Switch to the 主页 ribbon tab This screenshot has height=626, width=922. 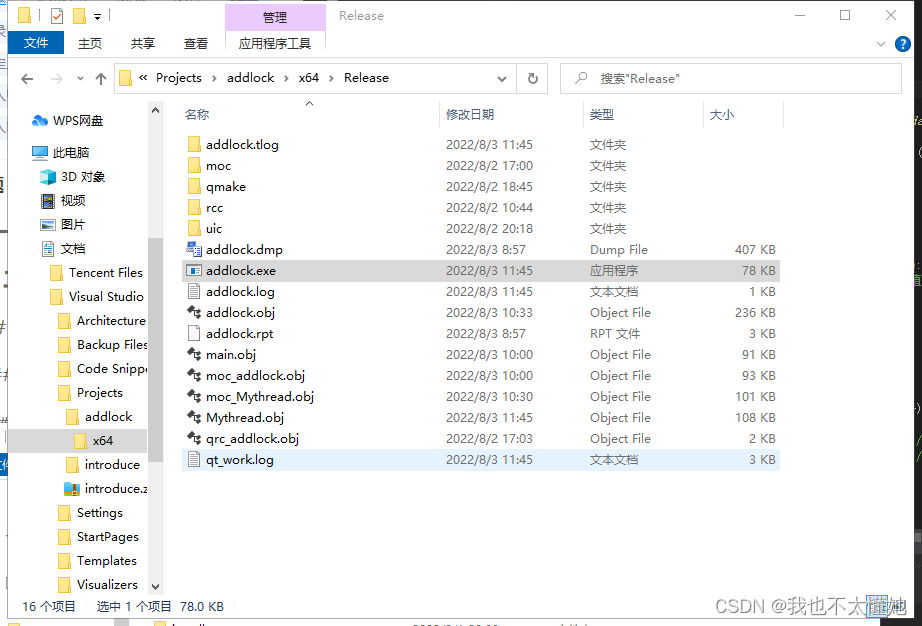[x=90, y=43]
